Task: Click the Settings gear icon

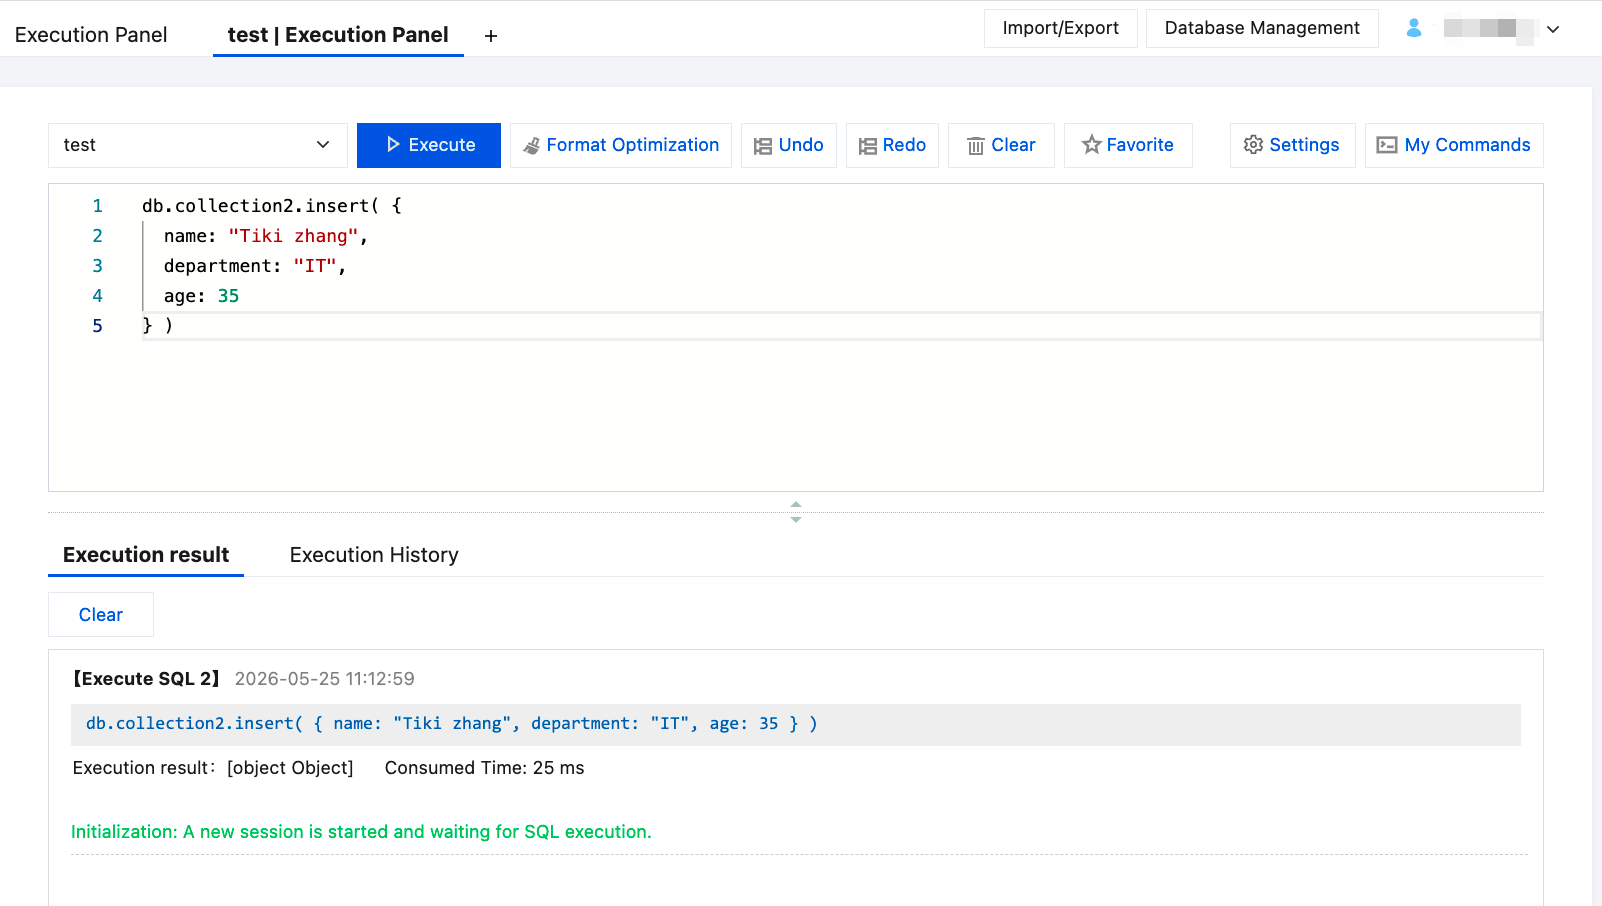Action: 1253,145
